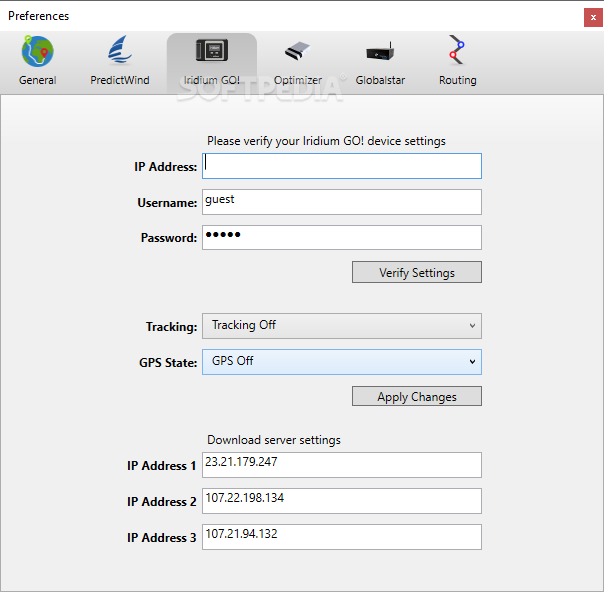Click IP Address 3 field 107.21.94.132
The height and width of the screenshot is (592, 604).
tap(342, 537)
